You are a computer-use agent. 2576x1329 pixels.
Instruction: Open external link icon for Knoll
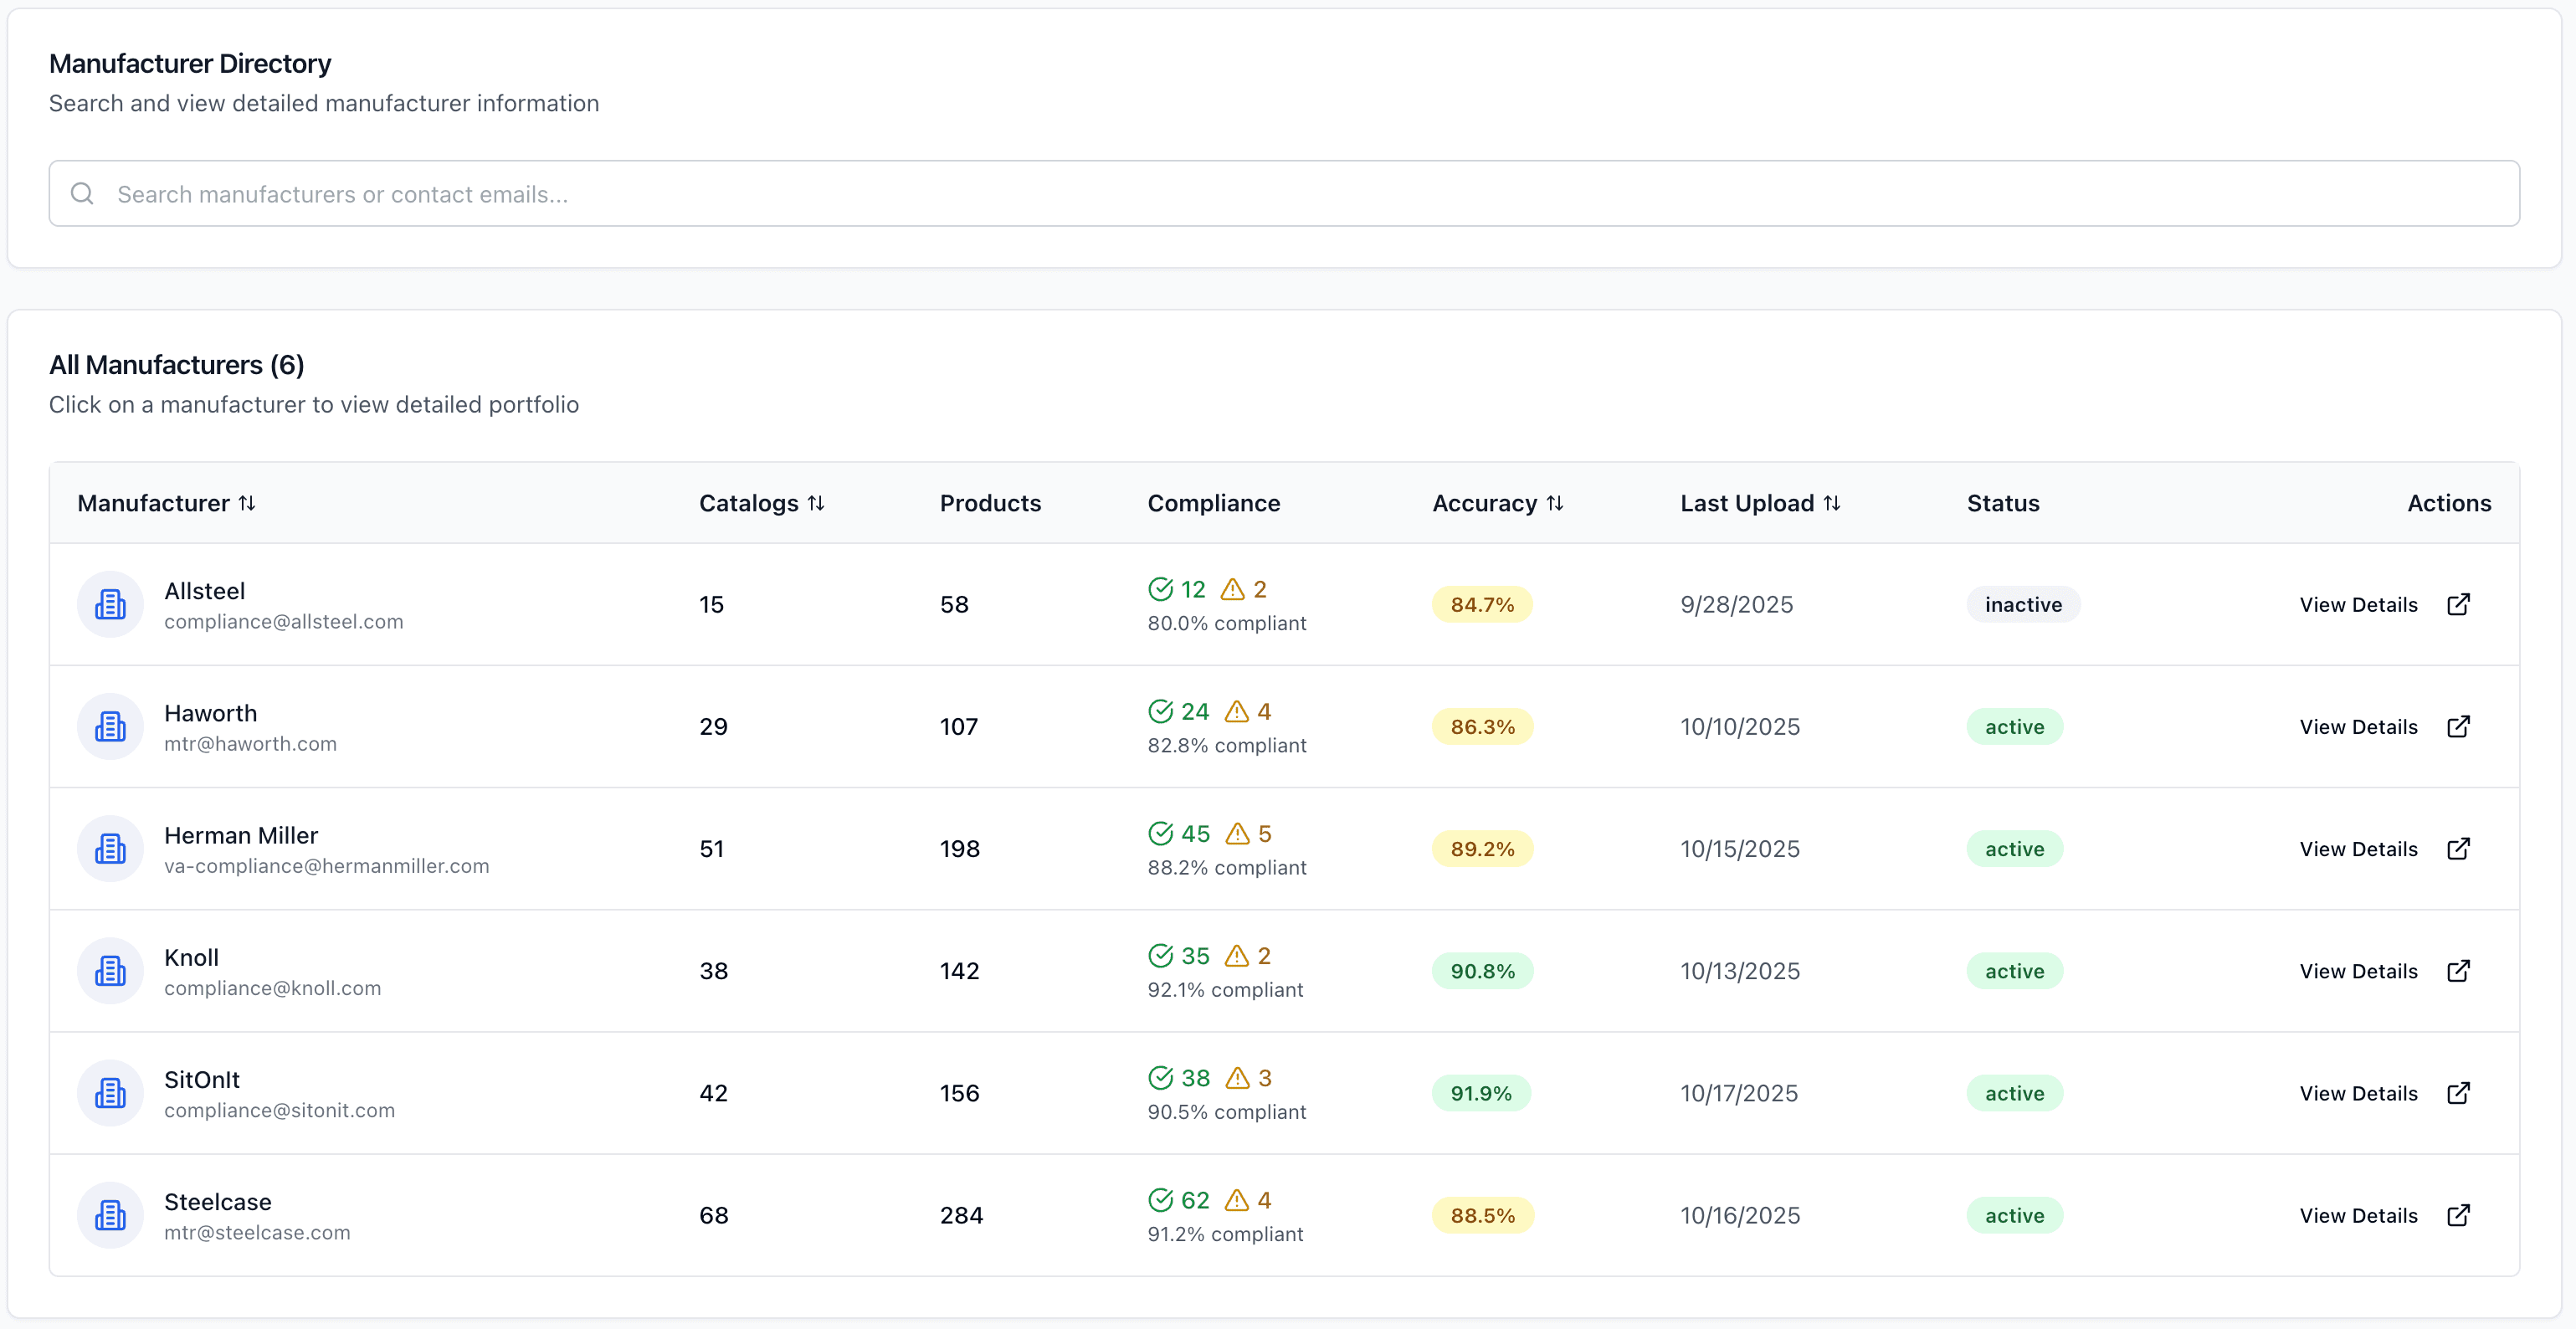(2458, 971)
